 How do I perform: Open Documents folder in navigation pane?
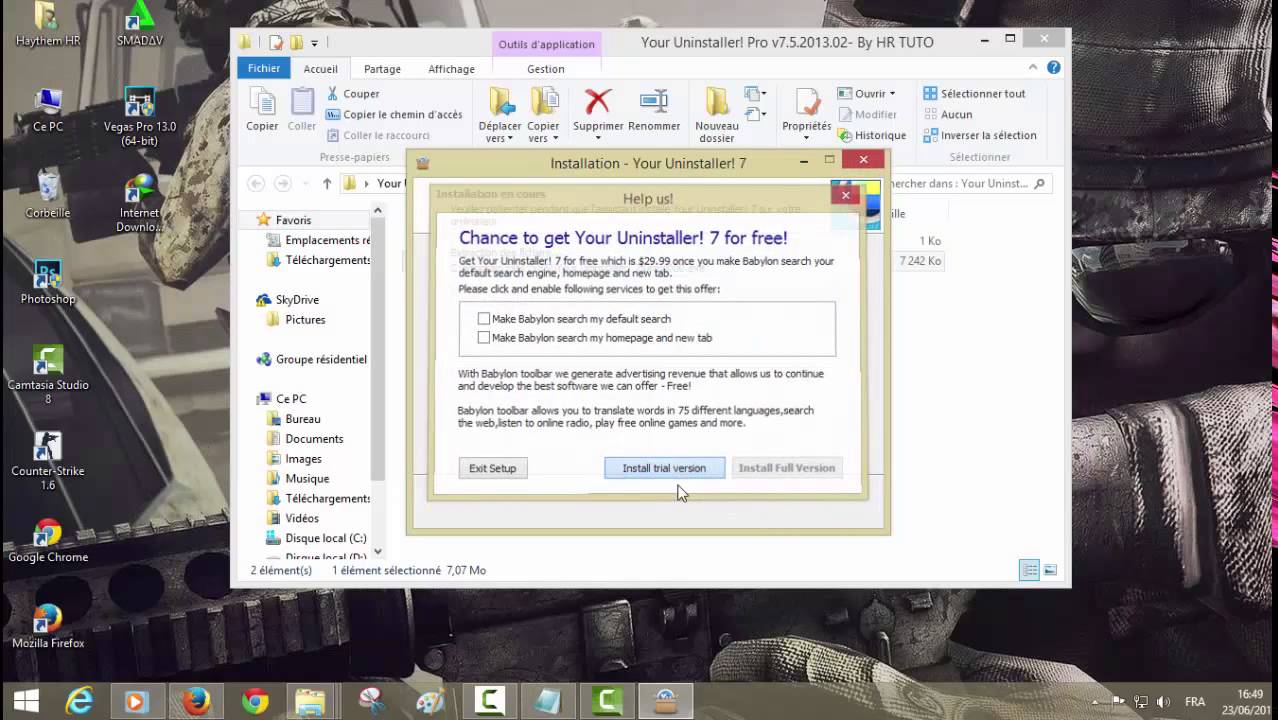[314, 439]
